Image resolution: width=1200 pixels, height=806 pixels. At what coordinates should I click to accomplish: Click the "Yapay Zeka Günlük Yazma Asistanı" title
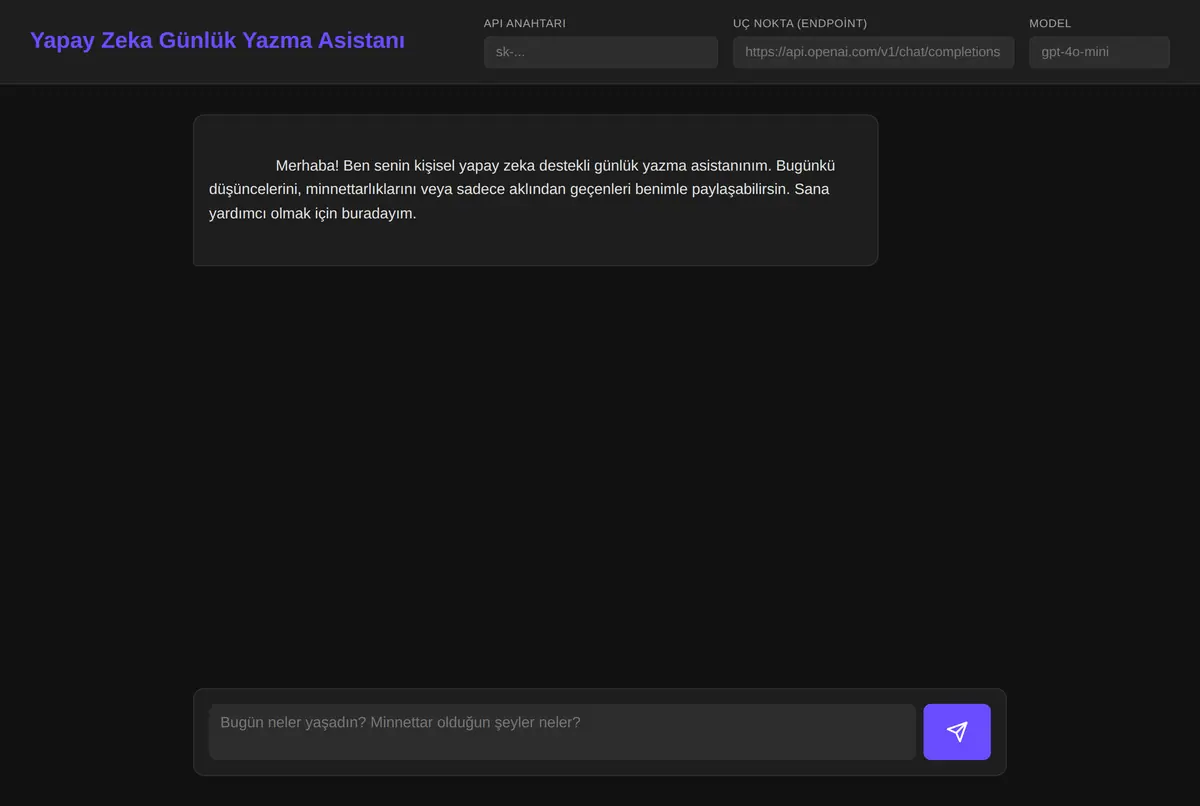point(218,41)
